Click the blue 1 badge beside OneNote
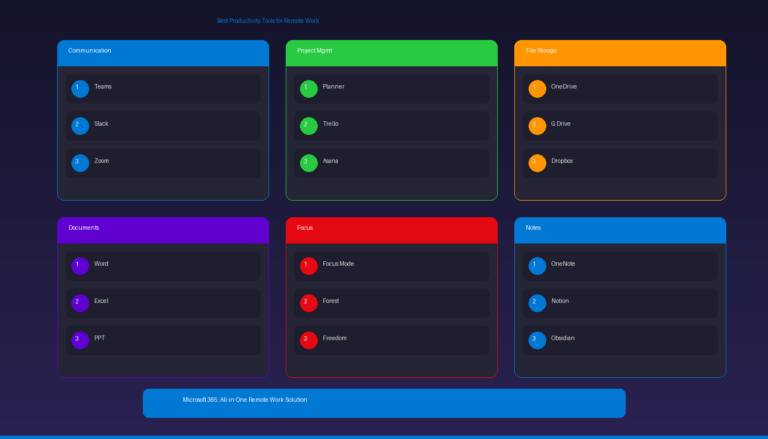The height and width of the screenshot is (439, 768). pyautogui.click(x=537, y=266)
